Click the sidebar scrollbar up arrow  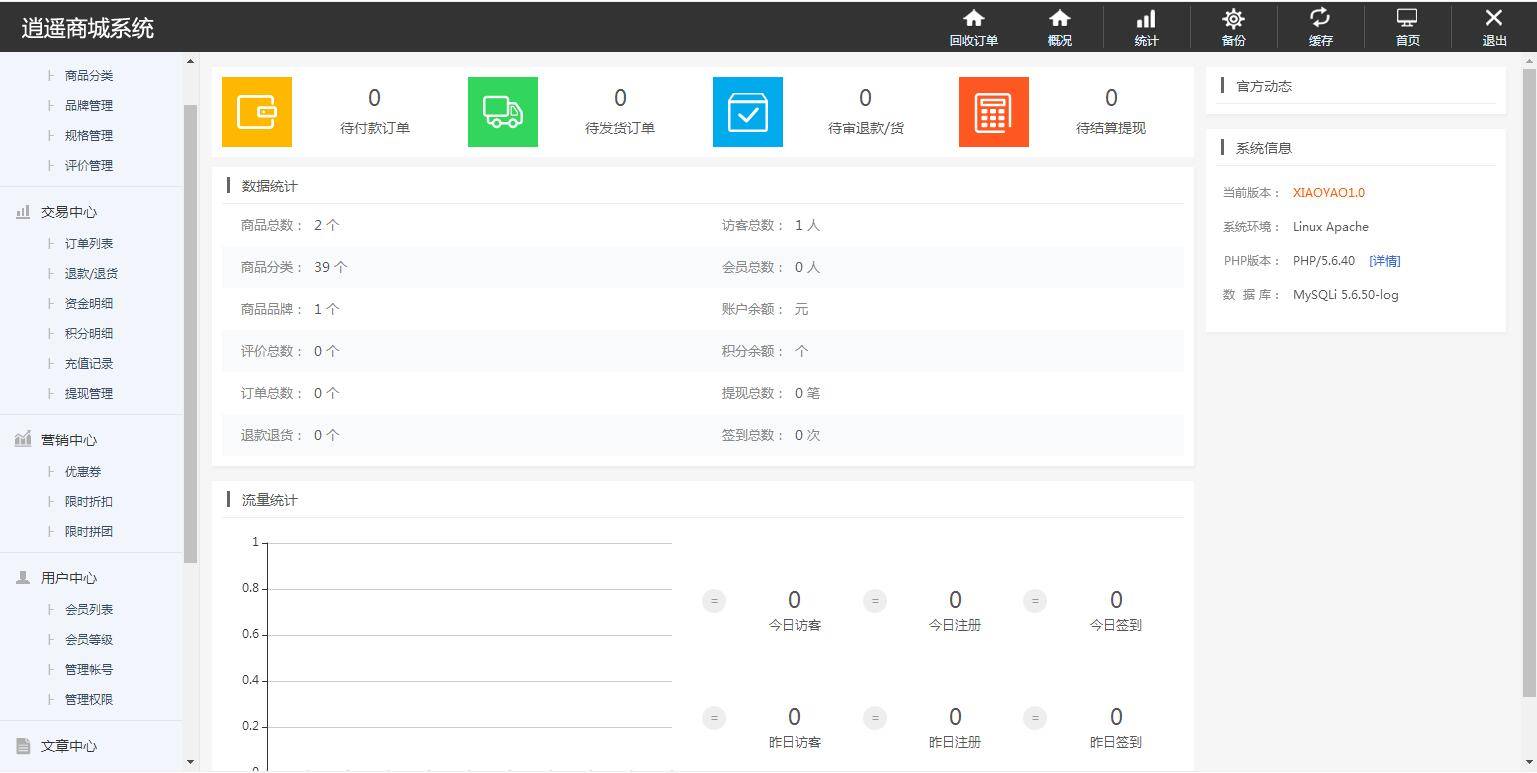coord(189,60)
